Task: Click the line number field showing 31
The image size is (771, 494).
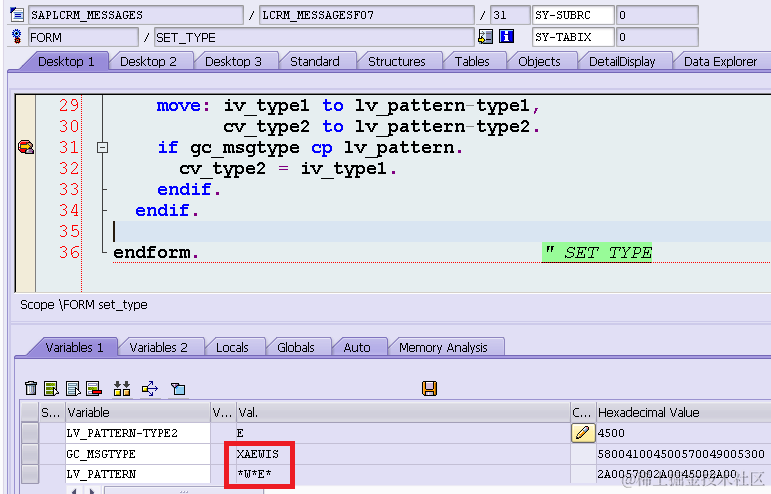Action: pyautogui.click(x=510, y=15)
